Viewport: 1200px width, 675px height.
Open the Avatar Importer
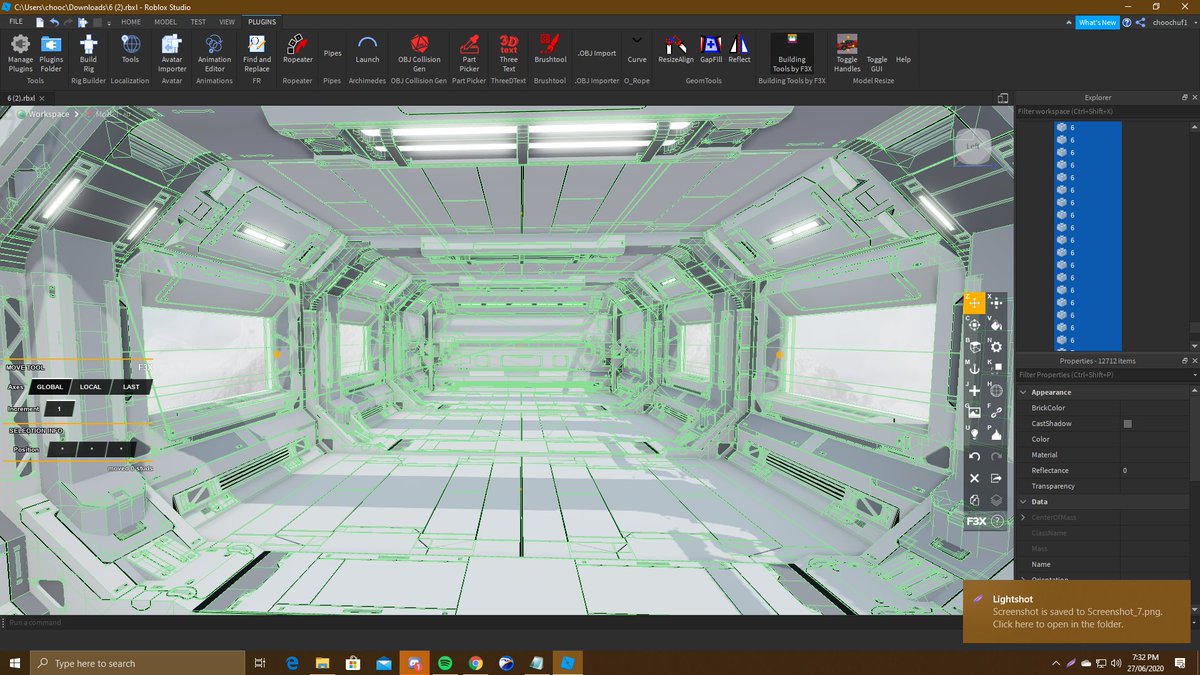tap(172, 52)
